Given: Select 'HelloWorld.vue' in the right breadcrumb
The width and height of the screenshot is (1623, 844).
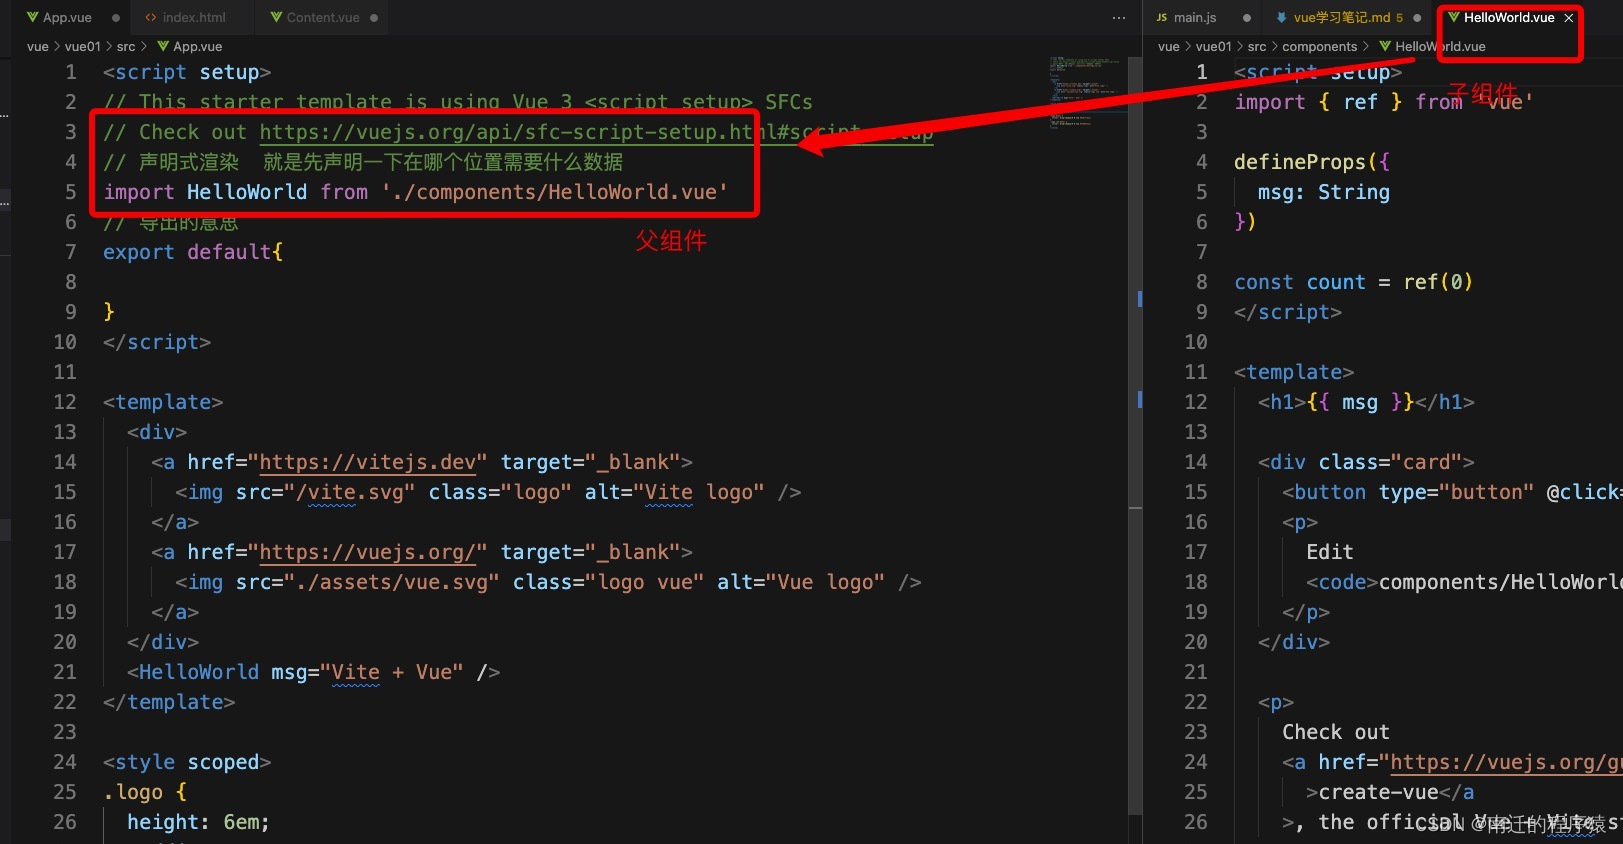Looking at the screenshot, I should click(1440, 46).
